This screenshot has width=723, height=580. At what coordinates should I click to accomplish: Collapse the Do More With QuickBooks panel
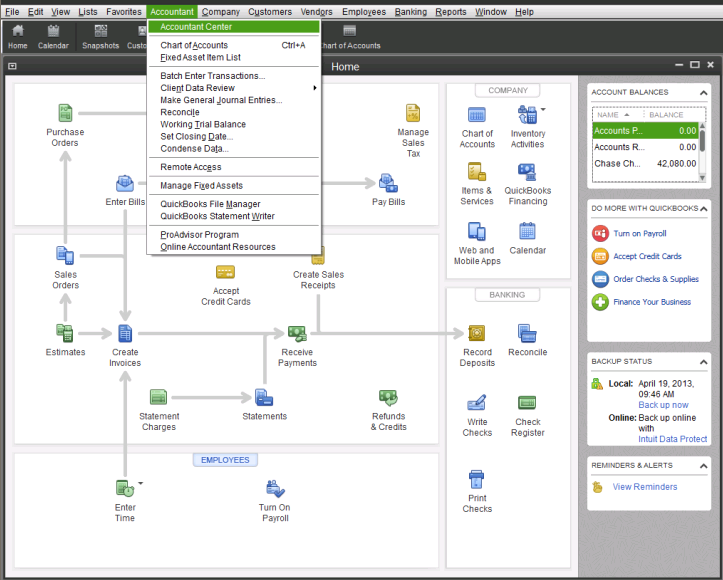click(703, 209)
